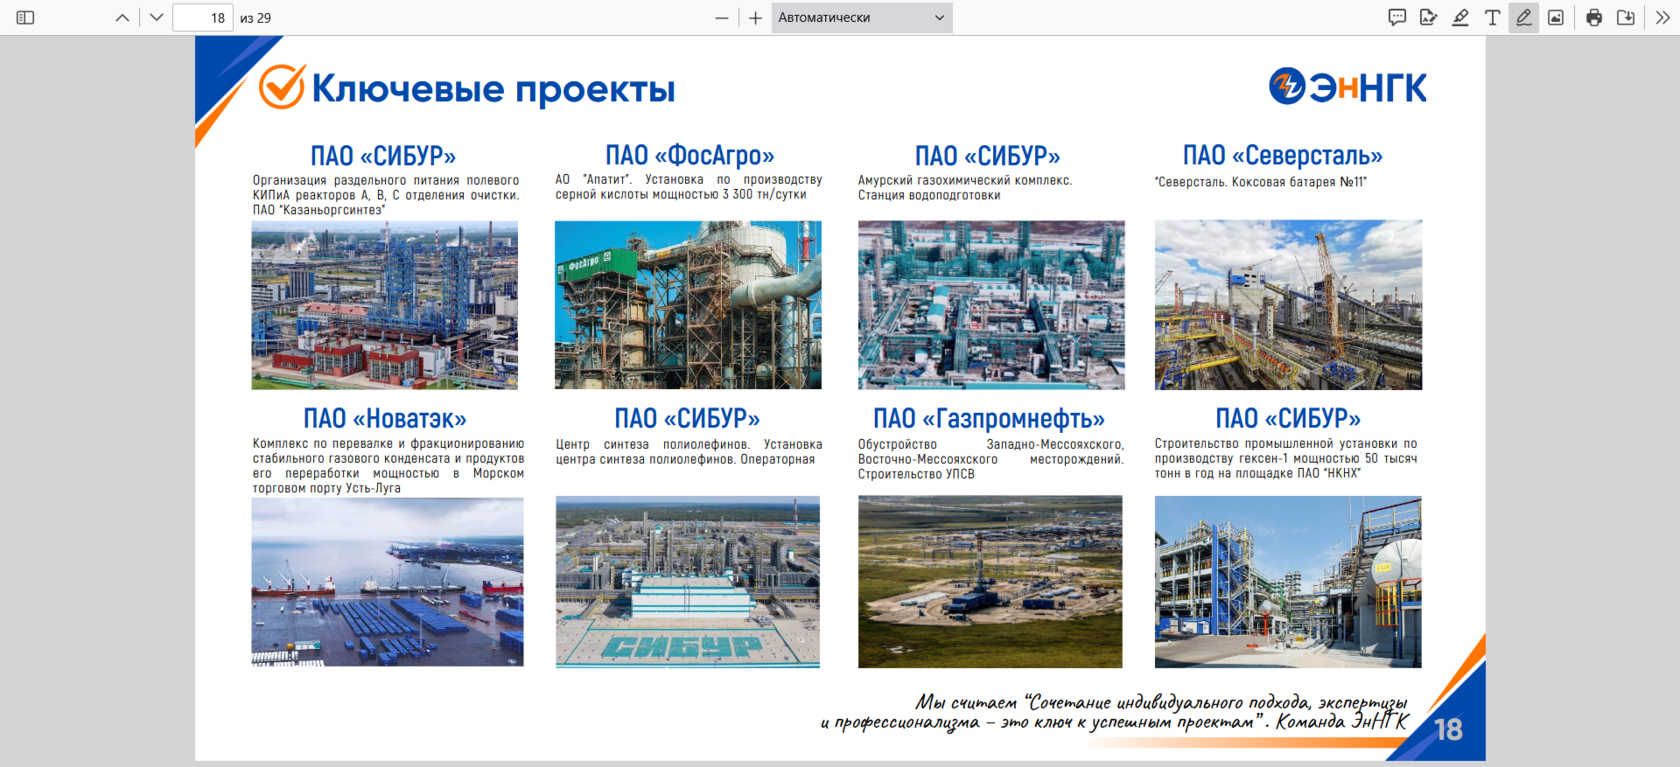Click the text 'ПАО "Казаньоргсинтез"'
The width and height of the screenshot is (1680, 767).
pyautogui.click(x=319, y=210)
